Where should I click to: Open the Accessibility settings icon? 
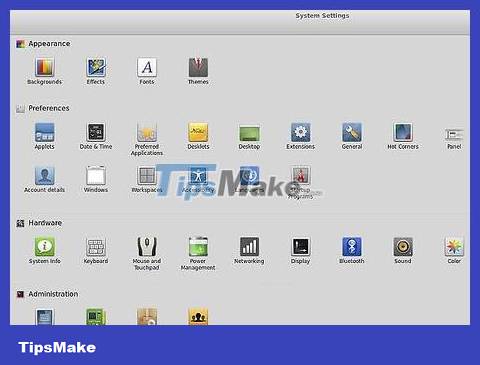pyautogui.click(x=198, y=175)
